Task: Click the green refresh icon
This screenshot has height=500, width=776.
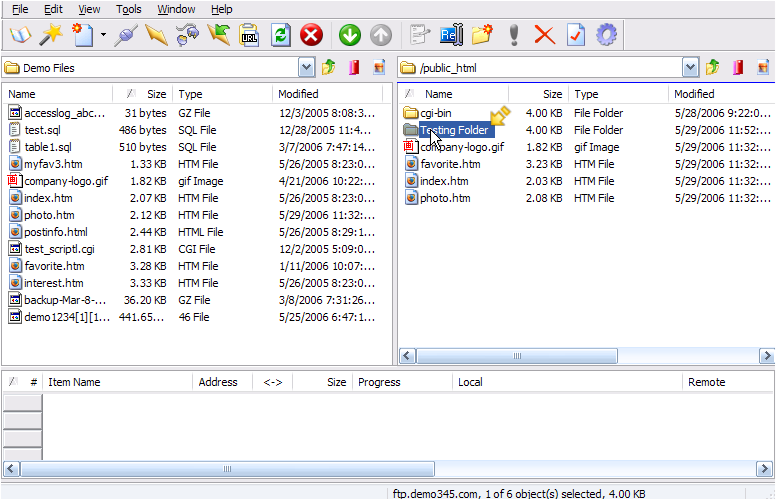Action: click(281, 36)
